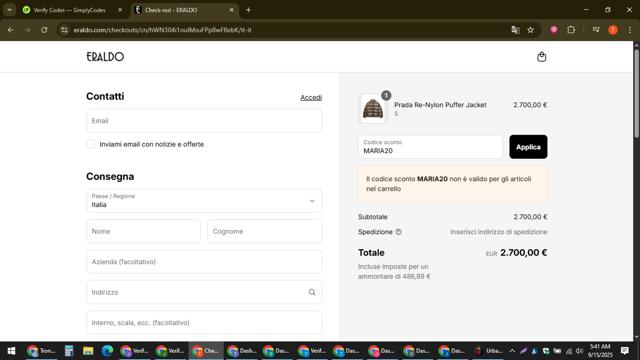Bookmark this page with the star
Image resolution: width=640 pixels, height=360 pixels.
click(531, 30)
